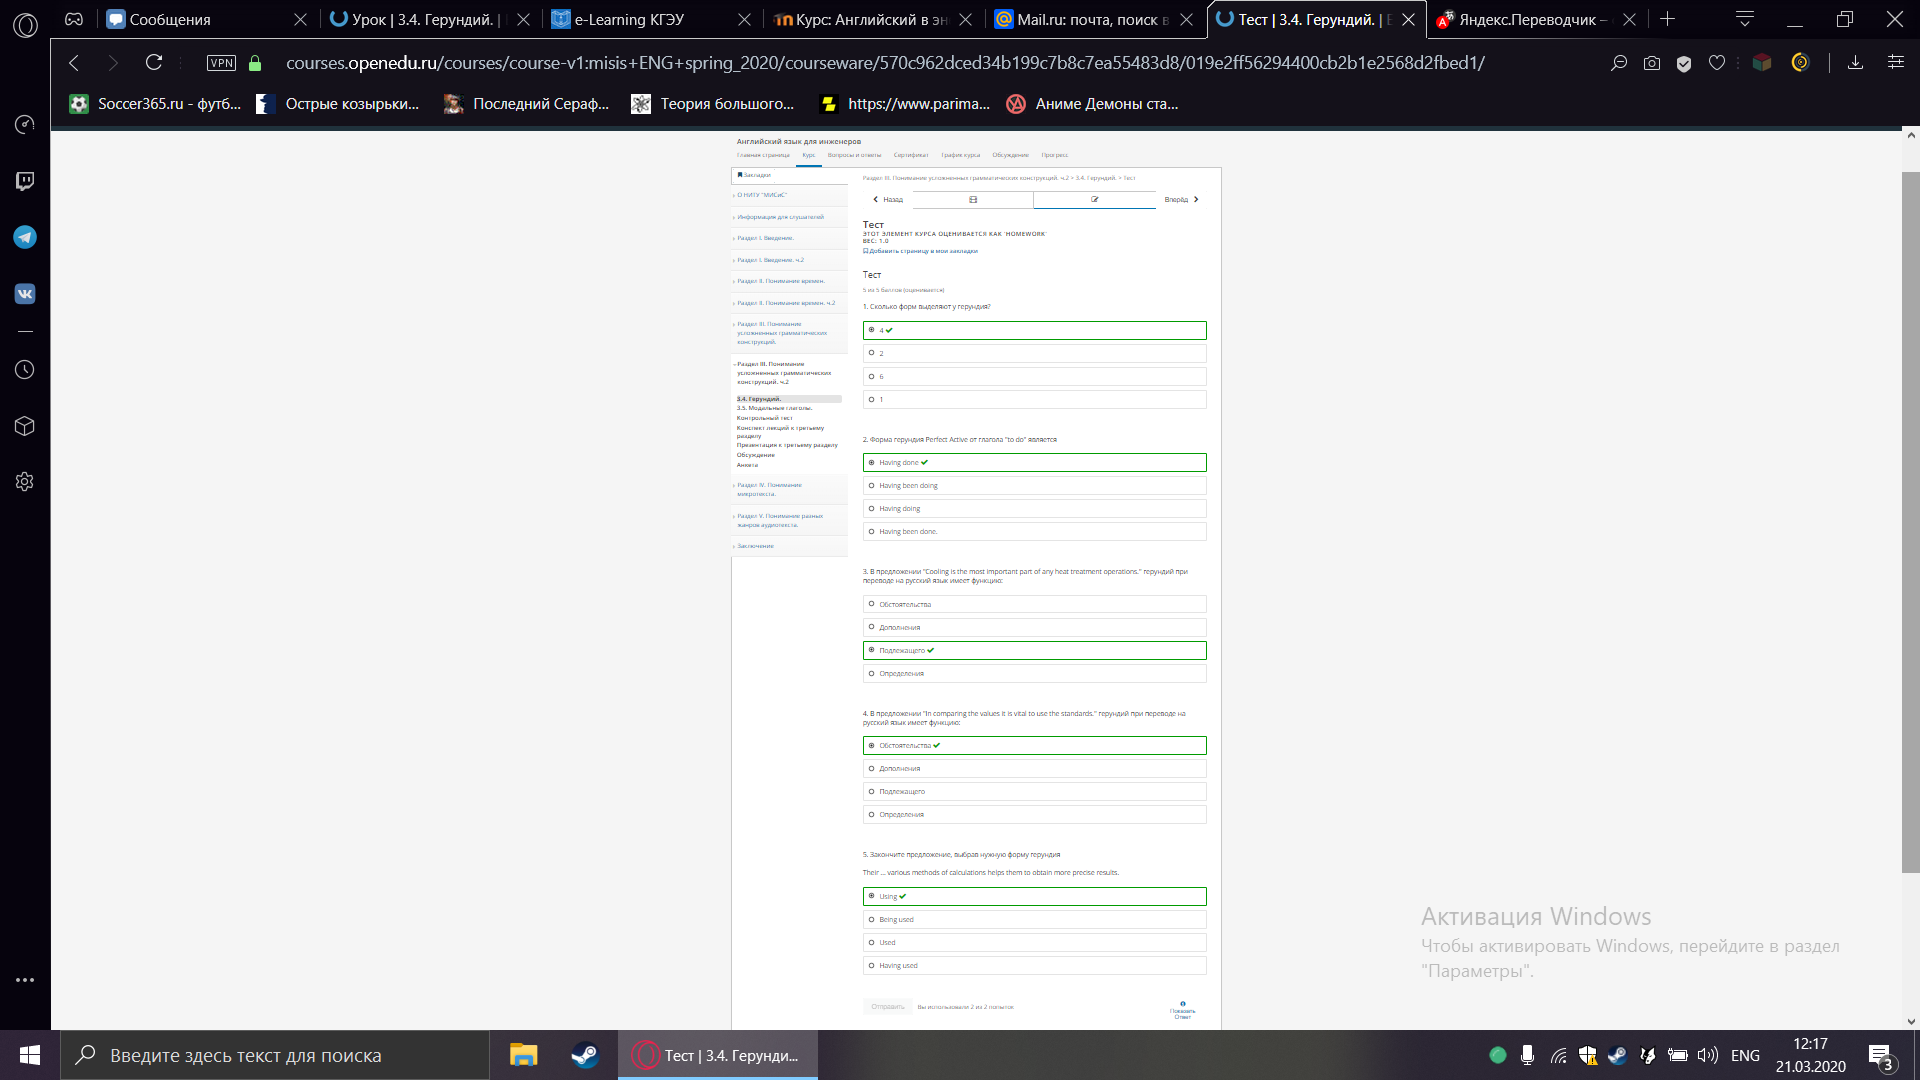Open the Telegram sidebar messenger
This screenshot has height=1080, width=1920.
(25, 237)
